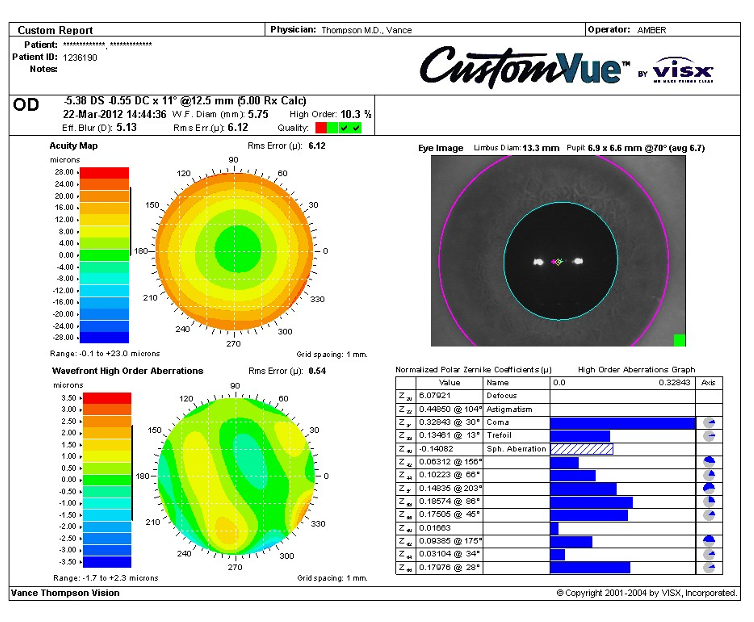This screenshot has width=754, height=622.
Task: Select the red 3.50 Wavefront legend swatch
Action: 107,398
